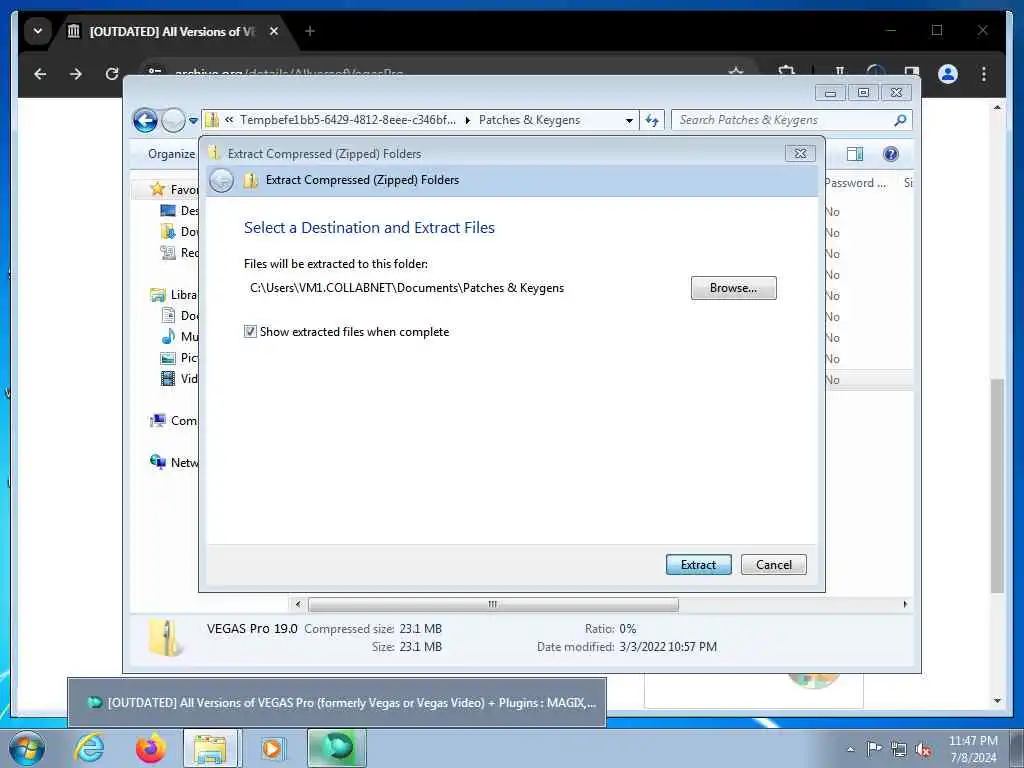Click the Extract button in the dialog

tap(698, 564)
